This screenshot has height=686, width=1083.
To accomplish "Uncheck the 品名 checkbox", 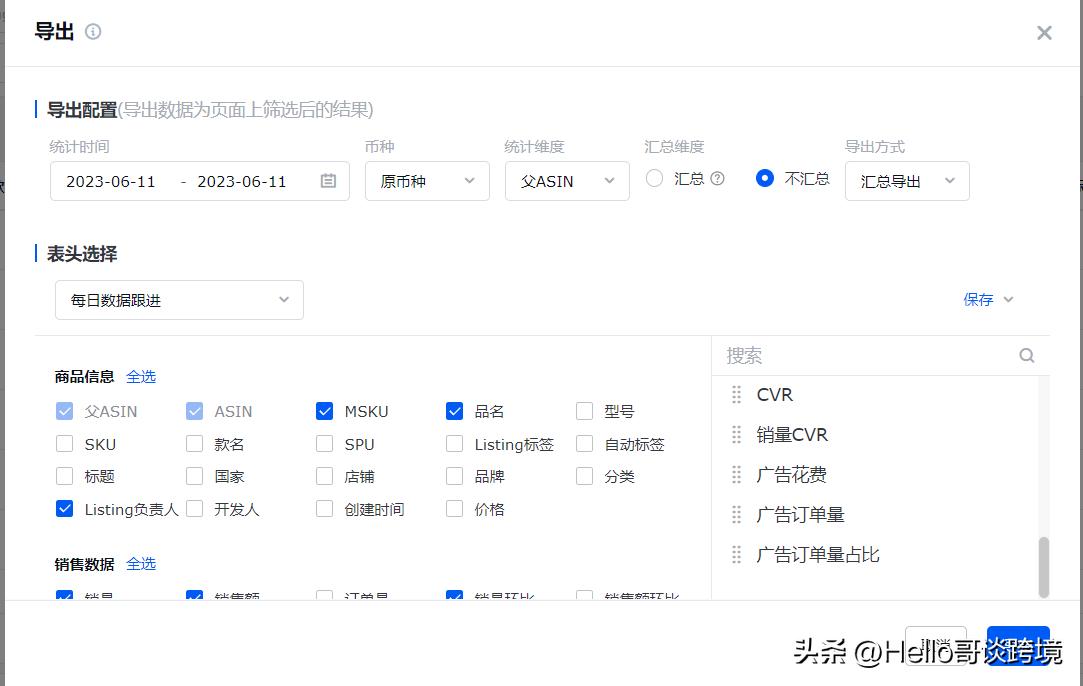I will click(454, 410).
